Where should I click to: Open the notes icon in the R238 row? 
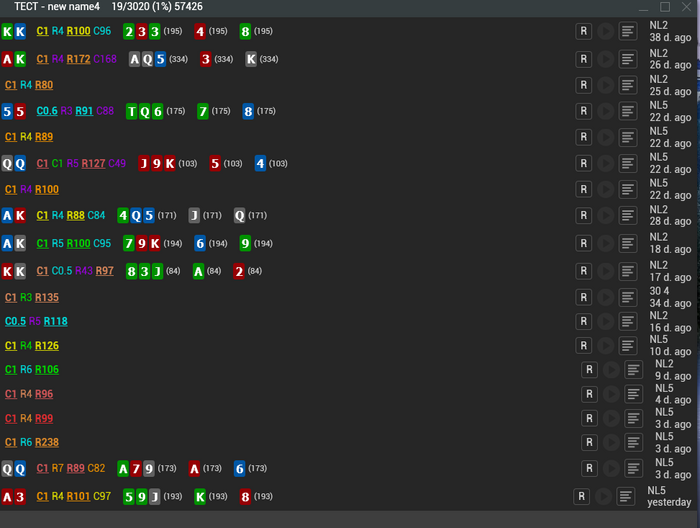click(x=633, y=442)
